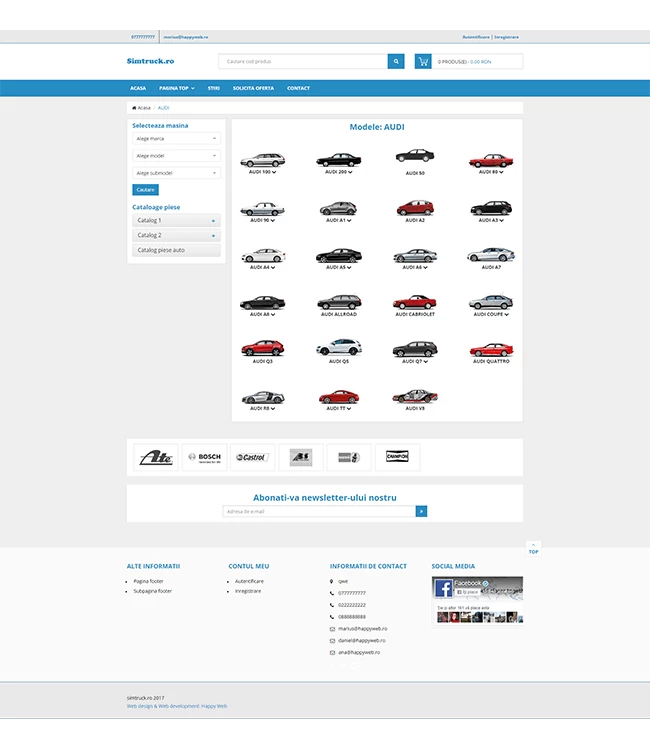The width and height of the screenshot is (650, 750).
Task: Expand Catalog 1 plus icon
Action: pyautogui.click(x=213, y=221)
